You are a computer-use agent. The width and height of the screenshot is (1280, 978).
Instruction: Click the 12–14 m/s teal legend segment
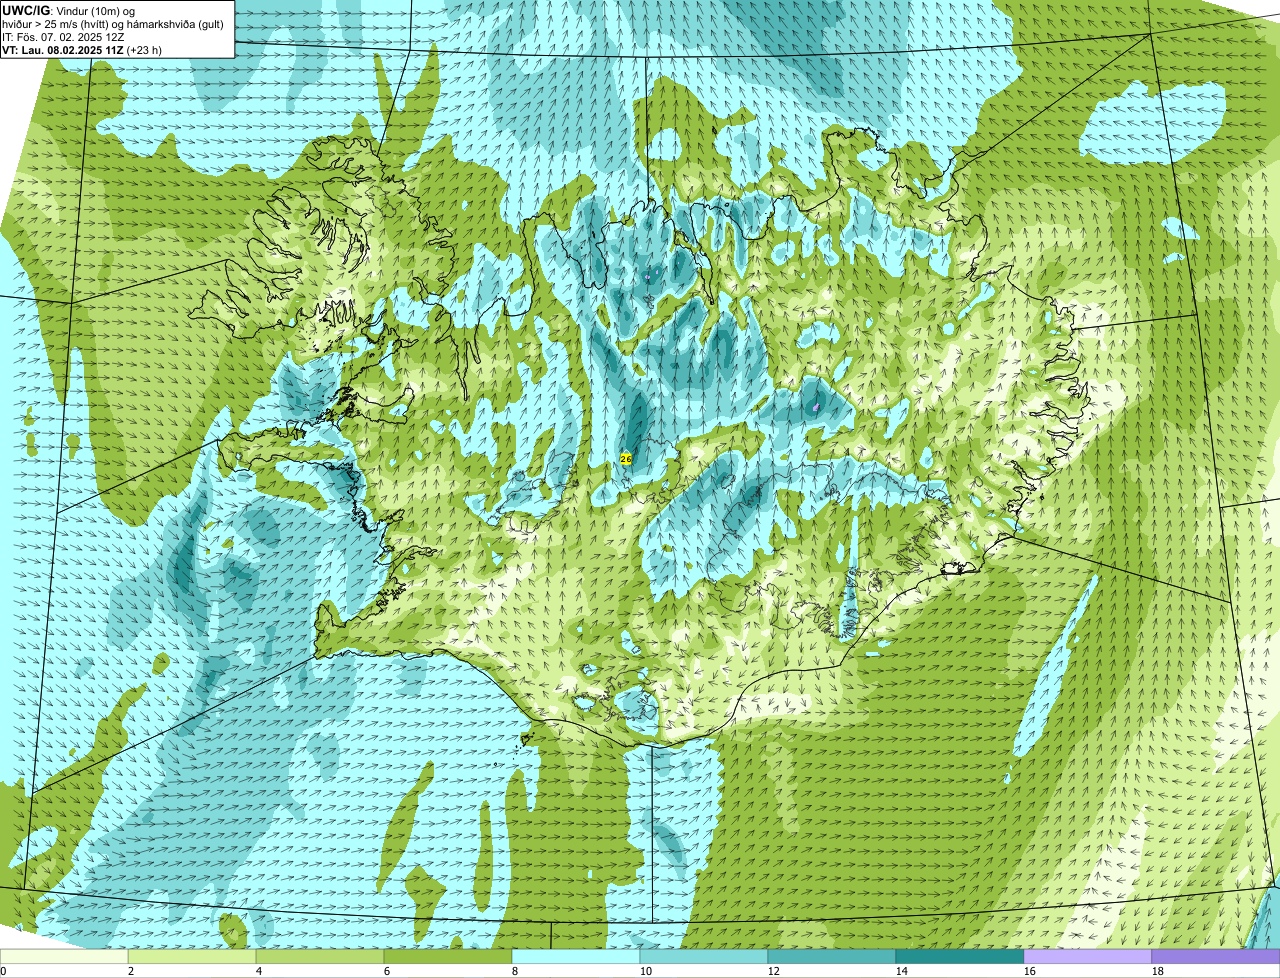(832, 957)
